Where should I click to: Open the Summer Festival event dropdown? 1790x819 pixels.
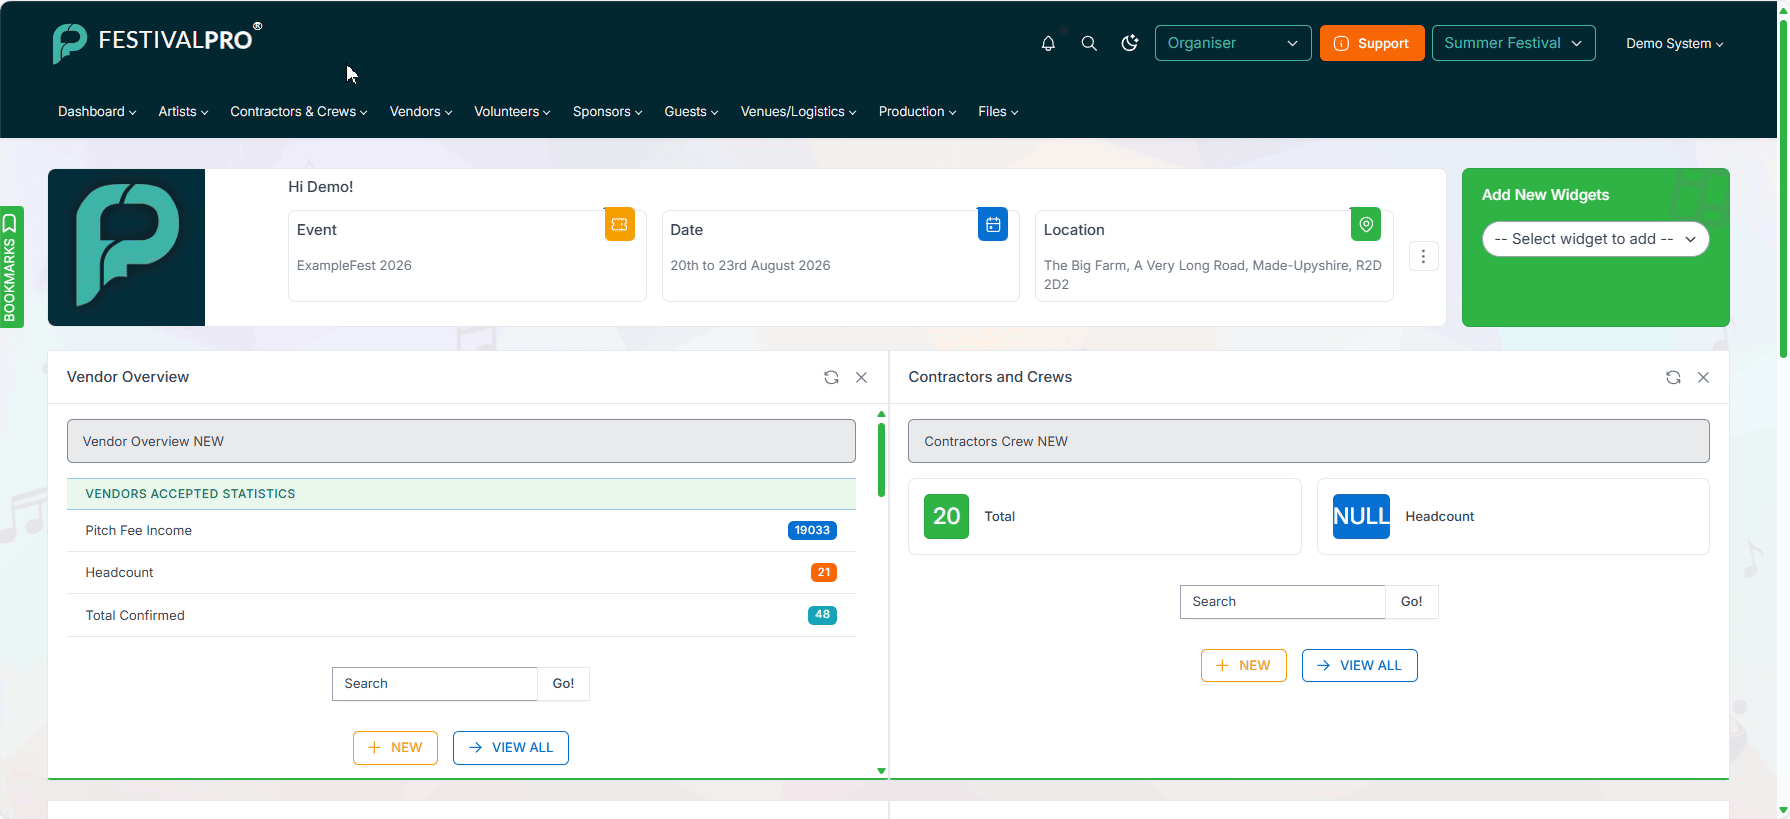coord(1513,43)
